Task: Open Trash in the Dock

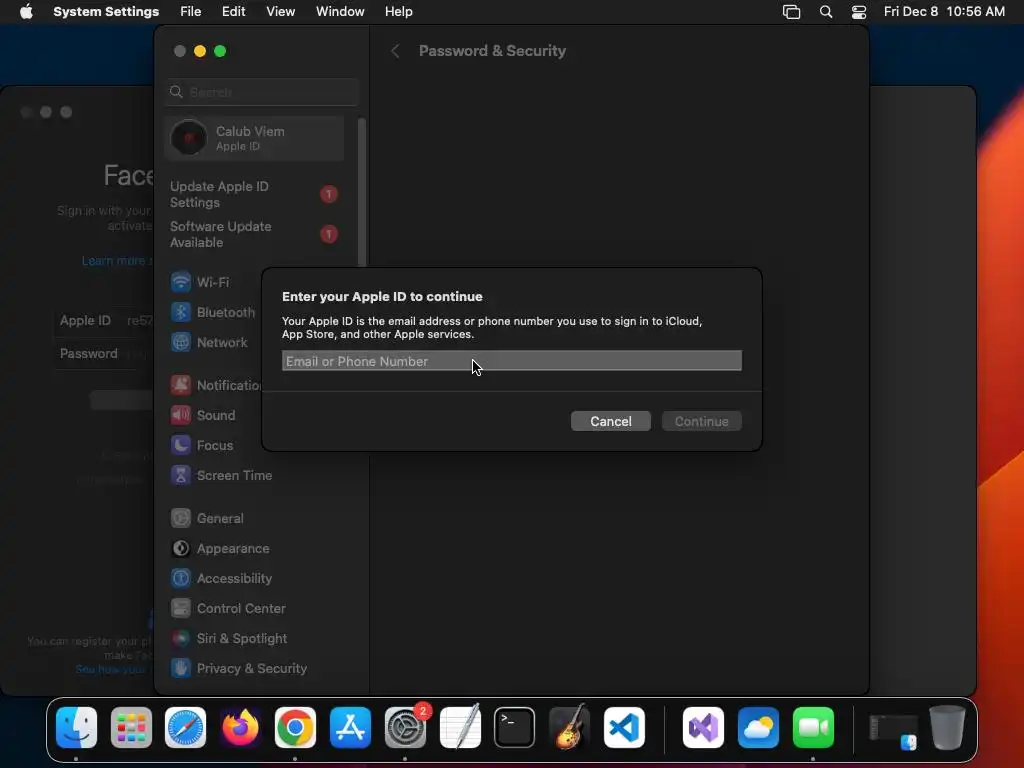Action: pos(947,728)
